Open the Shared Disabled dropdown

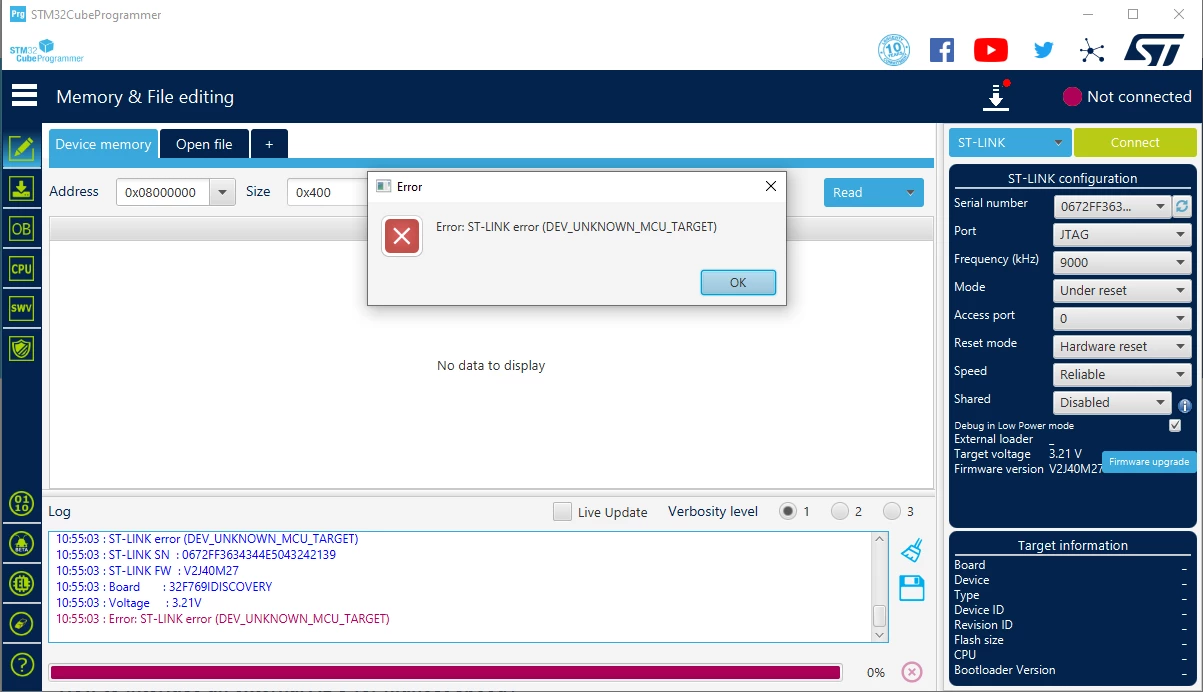coord(1112,402)
